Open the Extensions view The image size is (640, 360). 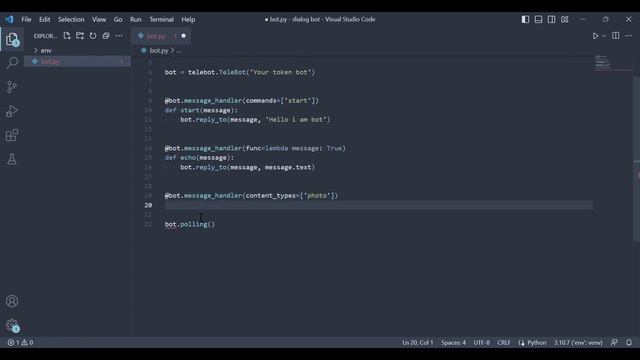pos(12,135)
